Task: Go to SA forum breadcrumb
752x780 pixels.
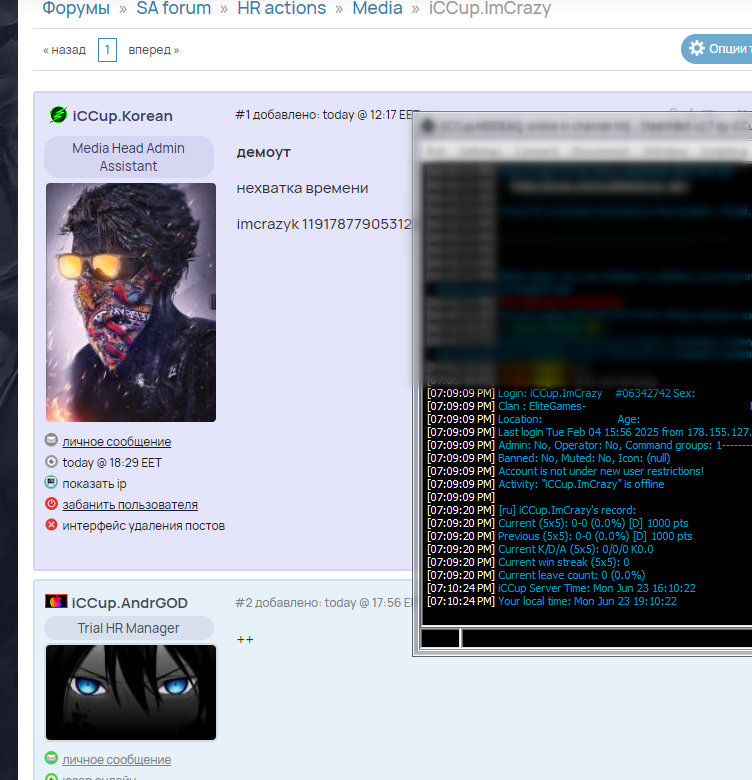Action: point(174,8)
